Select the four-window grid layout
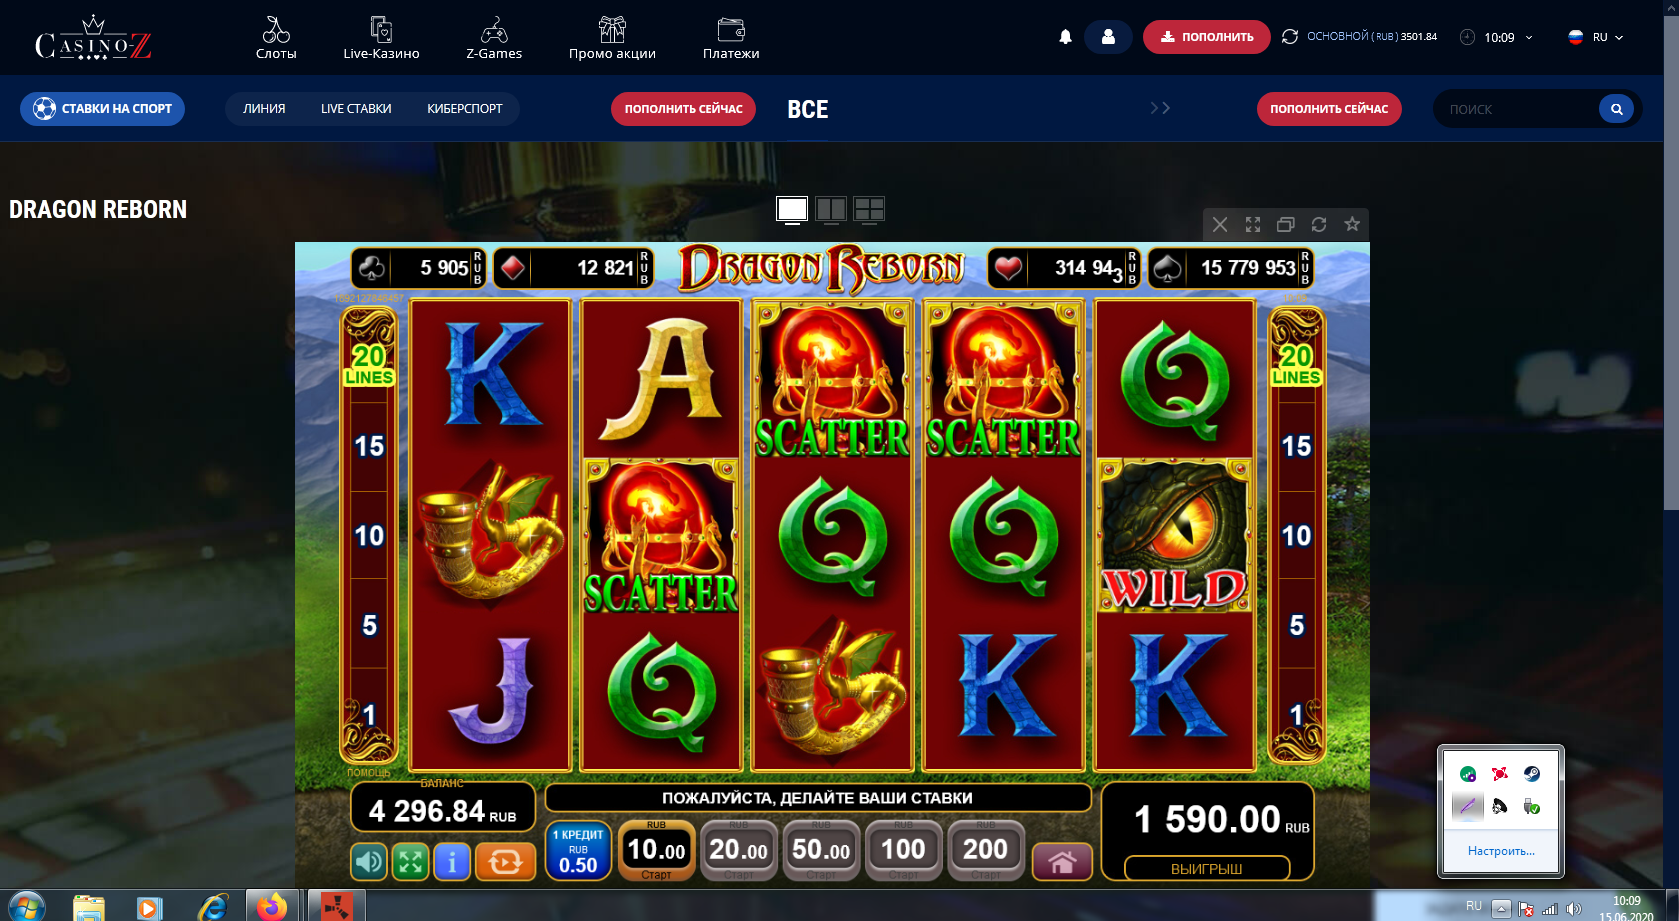 point(869,209)
